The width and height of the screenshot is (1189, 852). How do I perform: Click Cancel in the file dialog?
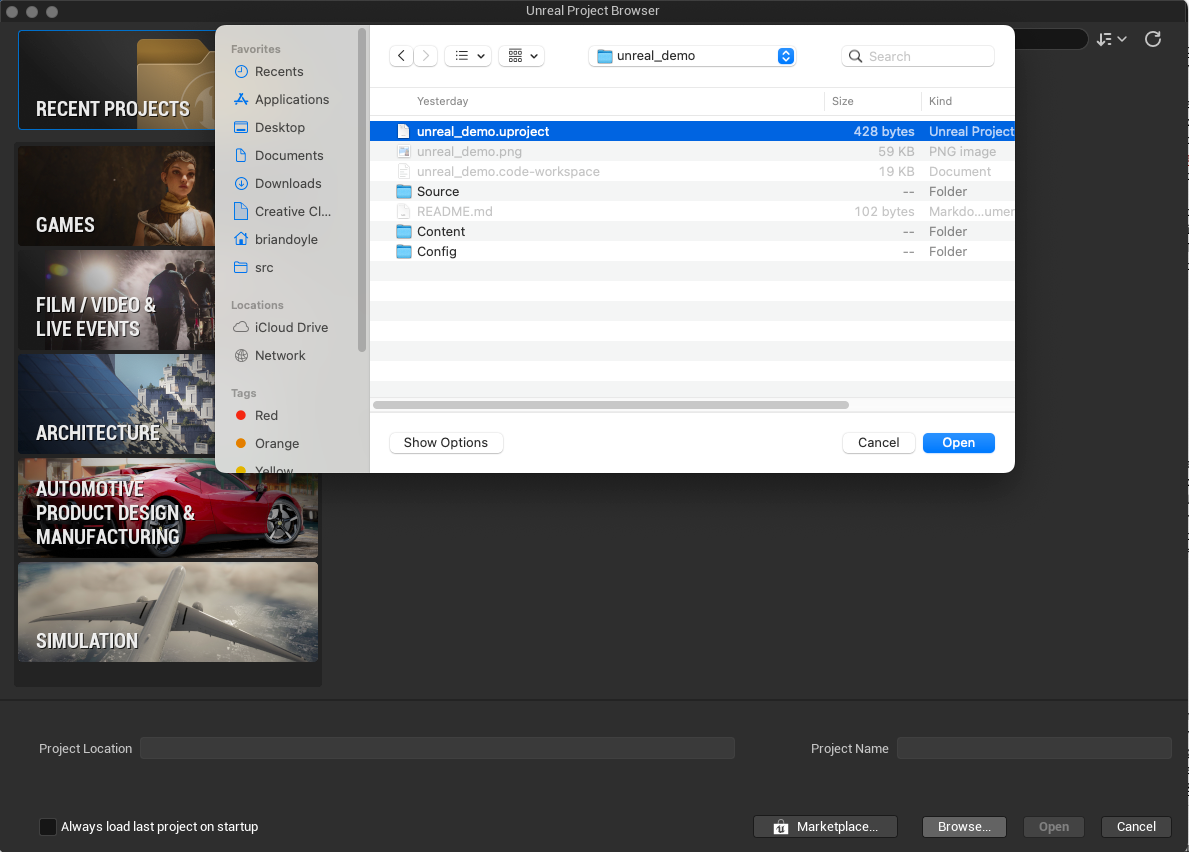point(879,443)
